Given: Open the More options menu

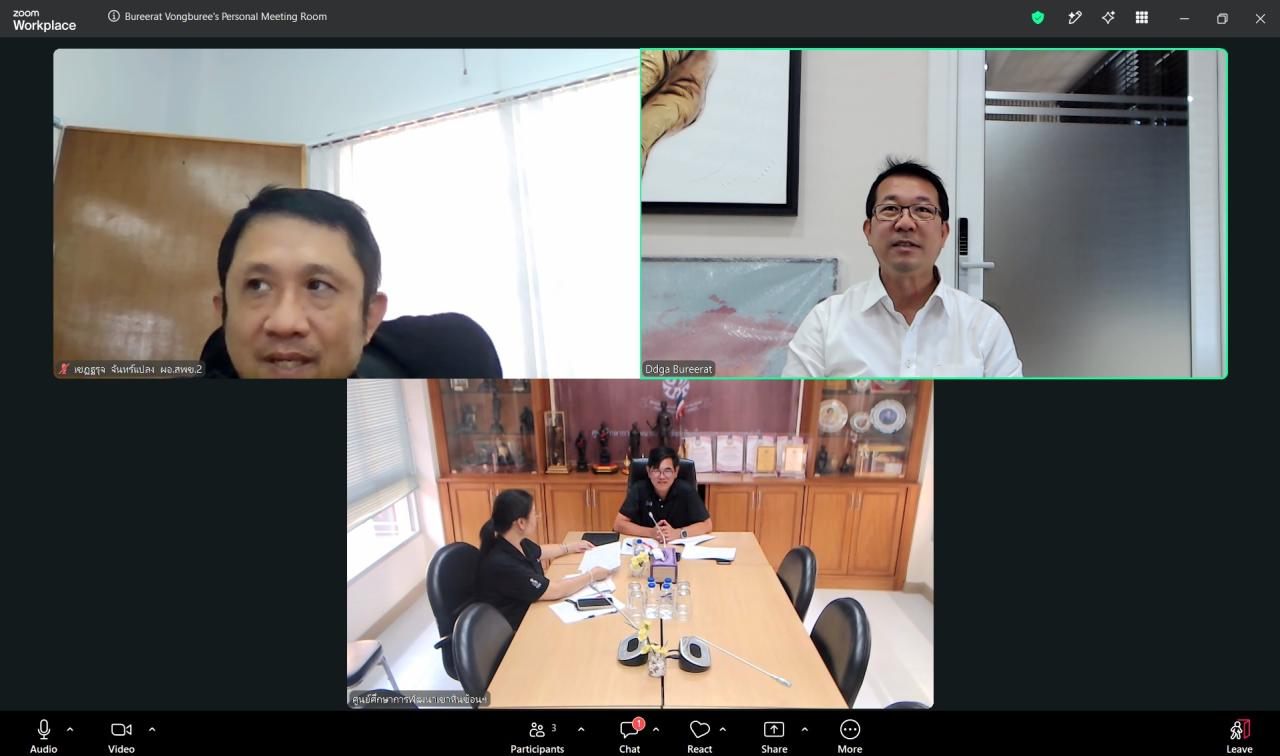Looking at the screenshot, I should [x=850, y=736].
